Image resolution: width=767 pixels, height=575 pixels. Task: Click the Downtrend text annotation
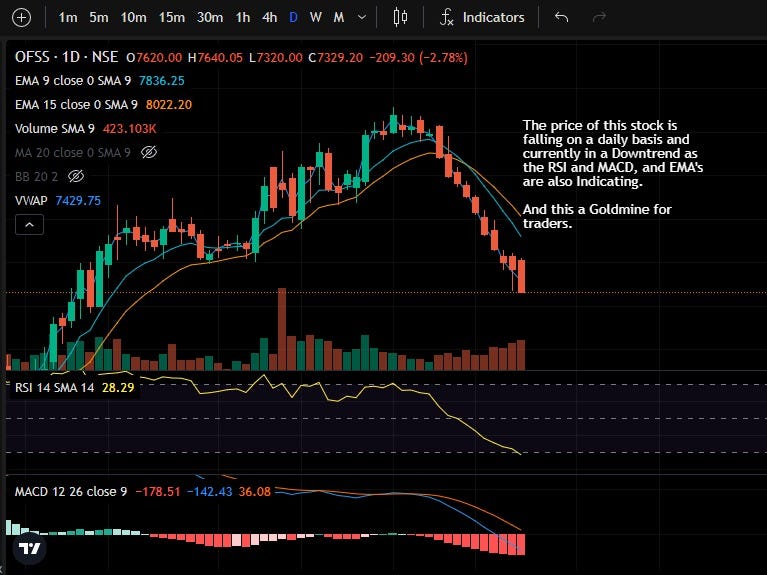tap(612, 174)
